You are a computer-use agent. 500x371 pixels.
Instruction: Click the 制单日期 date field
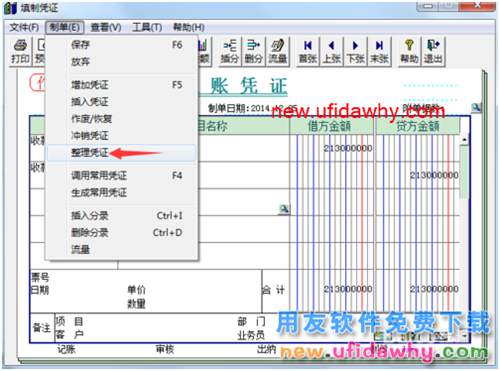point(252,108)
